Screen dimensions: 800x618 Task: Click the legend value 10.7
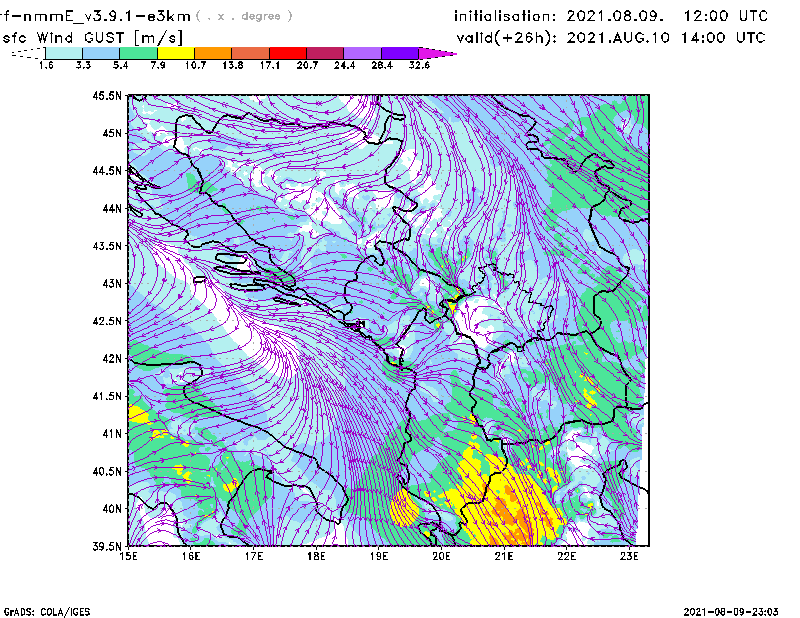(x=195, y=65)
